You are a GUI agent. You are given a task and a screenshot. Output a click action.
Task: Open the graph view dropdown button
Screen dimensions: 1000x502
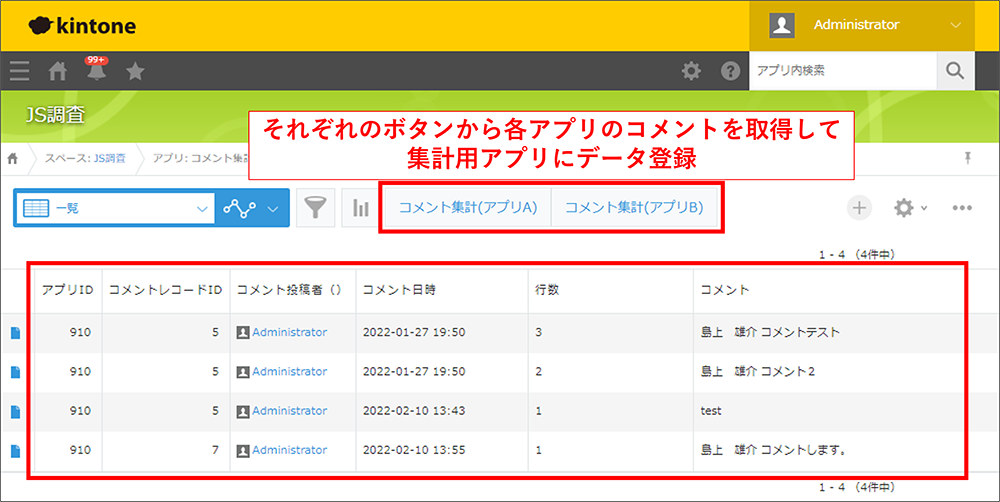pyautogui.click(x=252, y=208)
